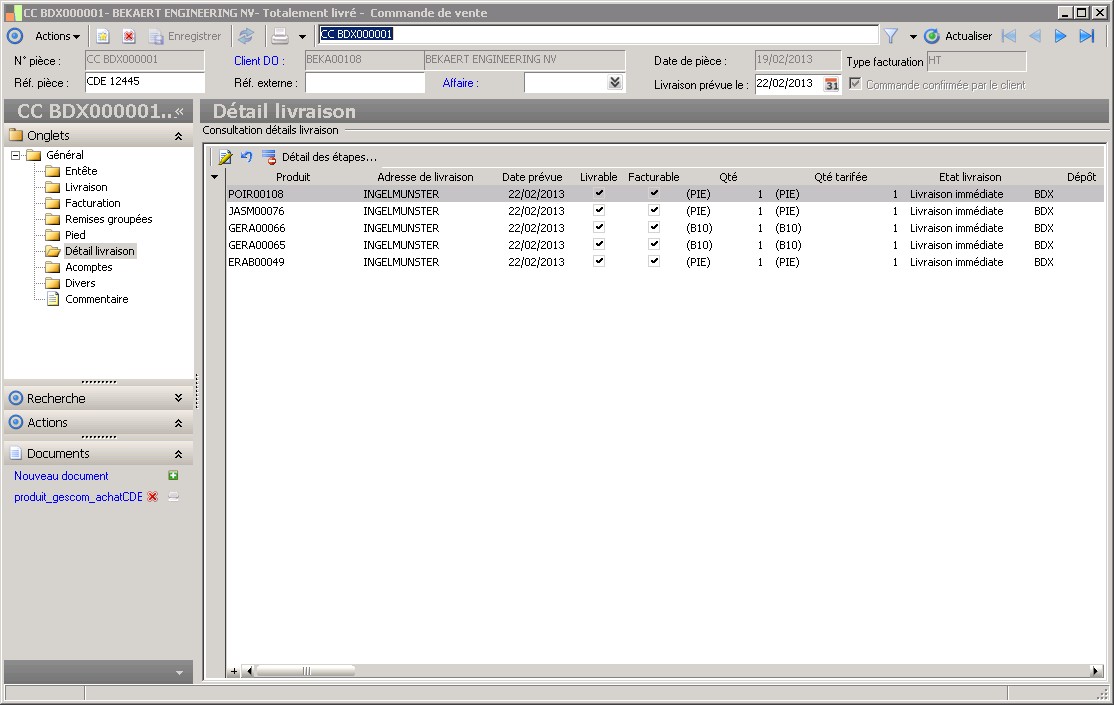Toggle Livrable checkbox for ERAB00049

point(599,262)
